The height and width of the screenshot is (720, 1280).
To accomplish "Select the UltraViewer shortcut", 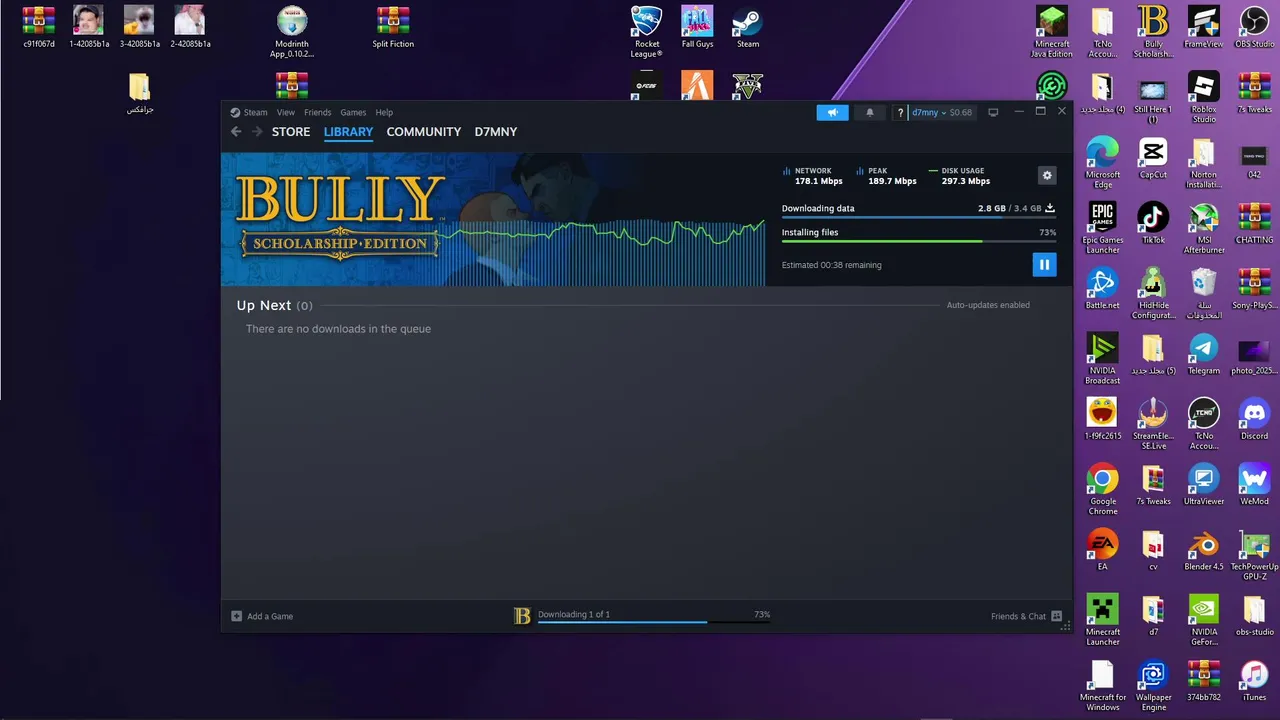I will click(x=1203, y=485).
